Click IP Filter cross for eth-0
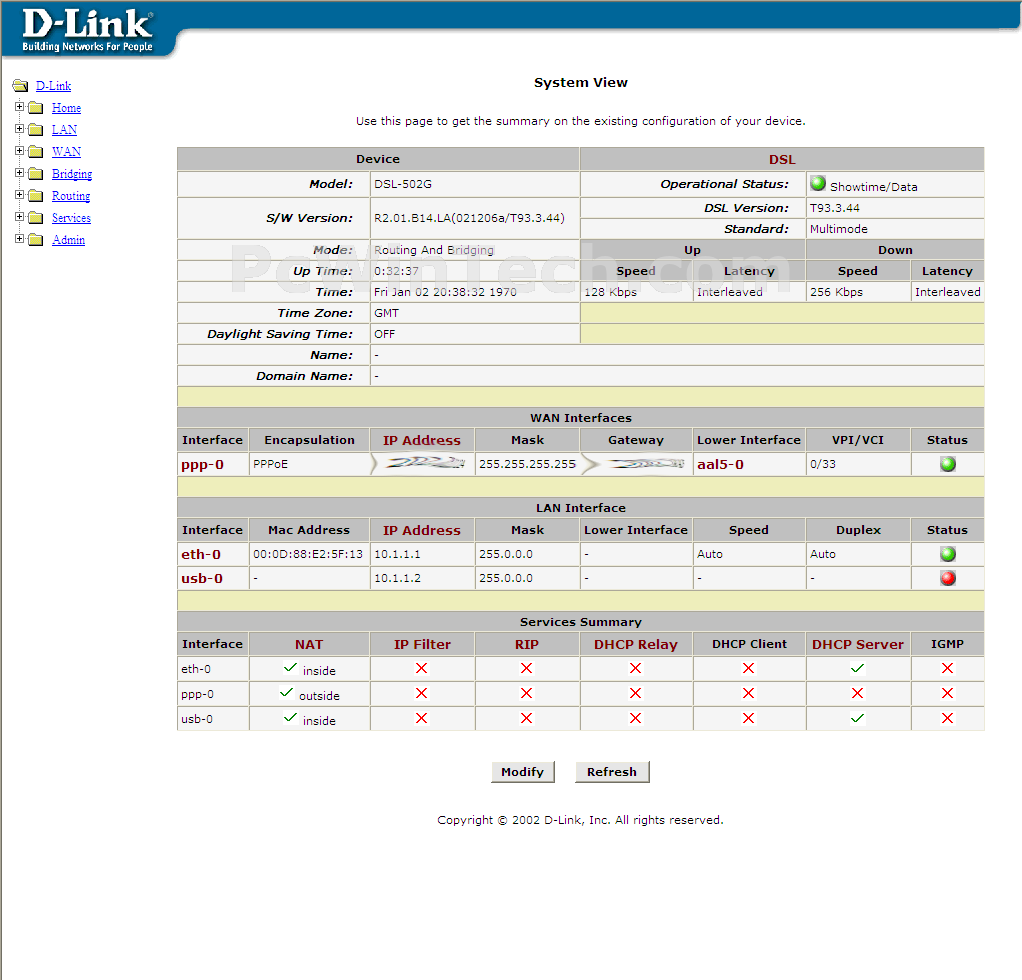The image size is (1022, 980). click(421, 667)
